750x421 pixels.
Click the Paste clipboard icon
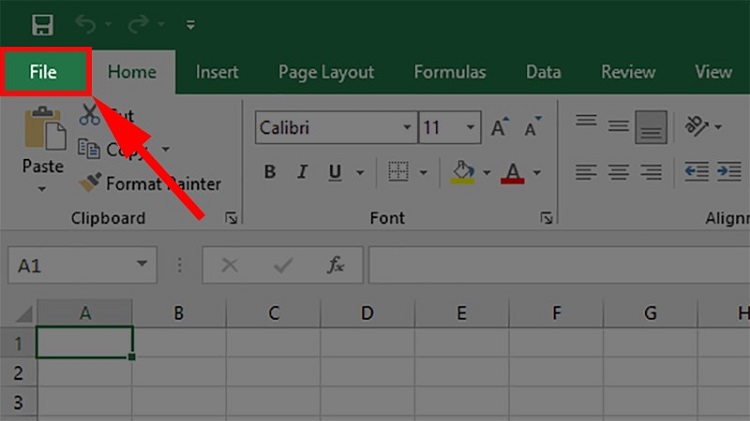(x=45, y=128)
